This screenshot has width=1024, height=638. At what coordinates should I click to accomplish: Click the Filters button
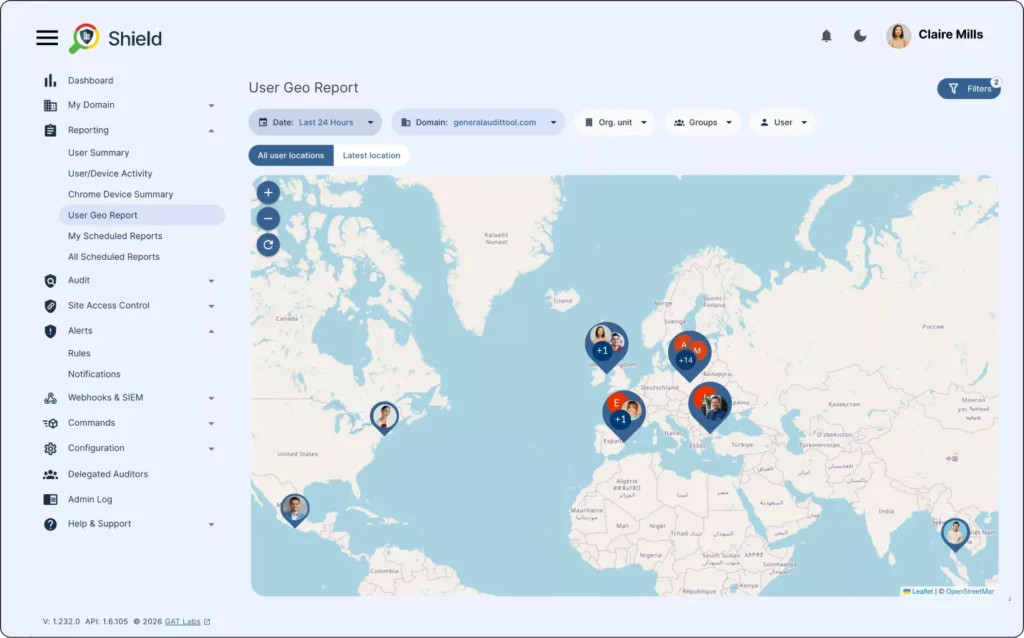point(968,88)
